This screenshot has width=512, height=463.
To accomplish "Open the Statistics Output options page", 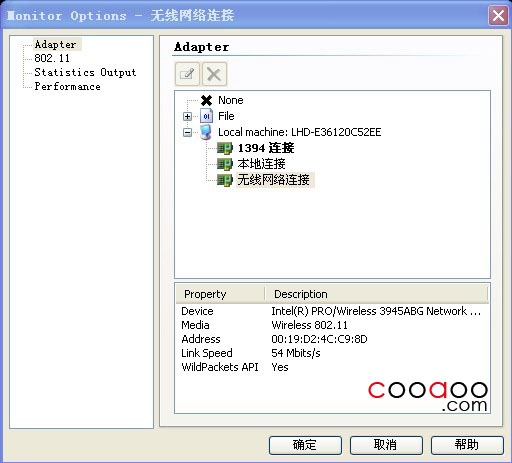I will click(85, 72).
